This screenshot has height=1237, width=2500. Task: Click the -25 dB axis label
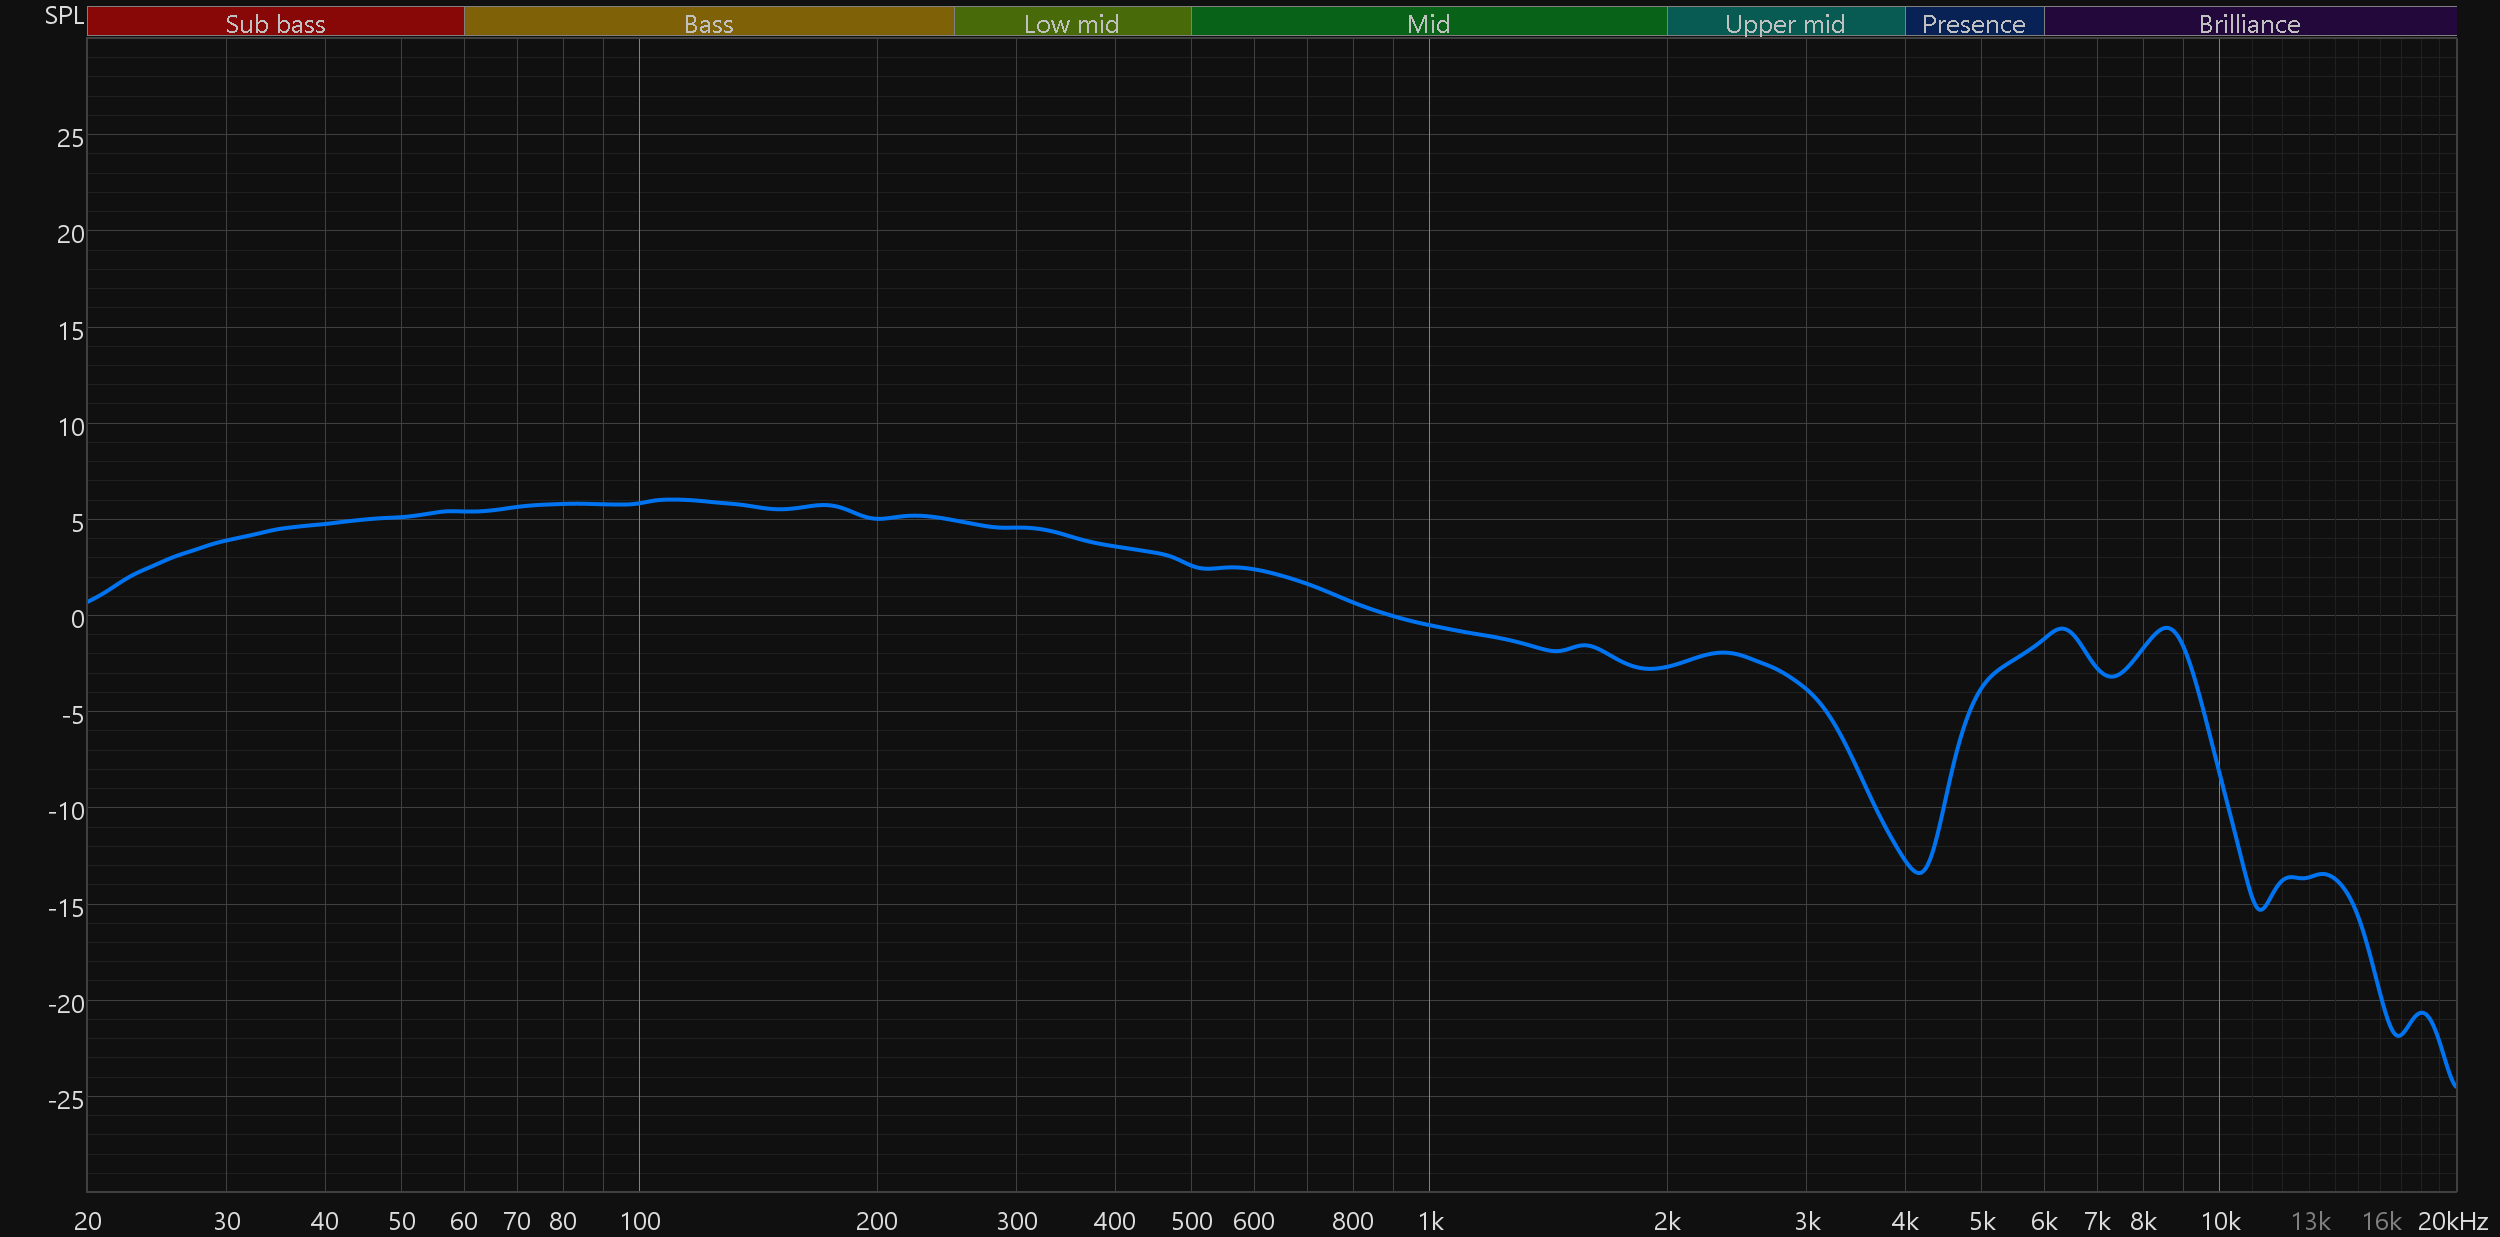(66, 1100)
